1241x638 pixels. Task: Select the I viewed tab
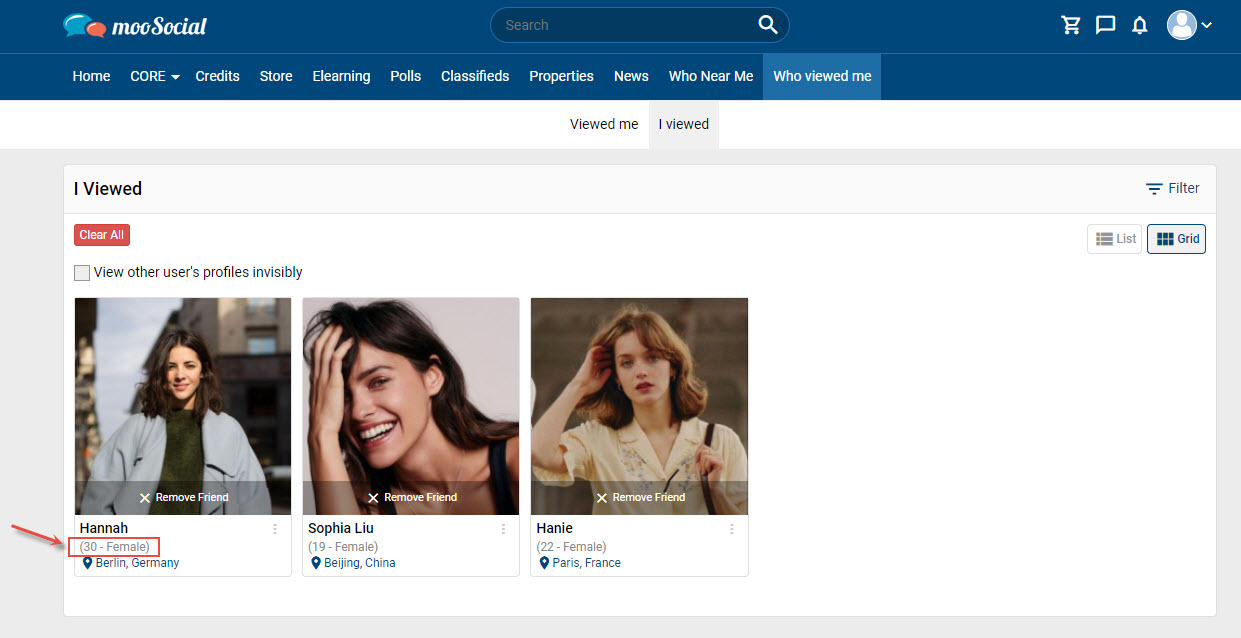(683, 124)
